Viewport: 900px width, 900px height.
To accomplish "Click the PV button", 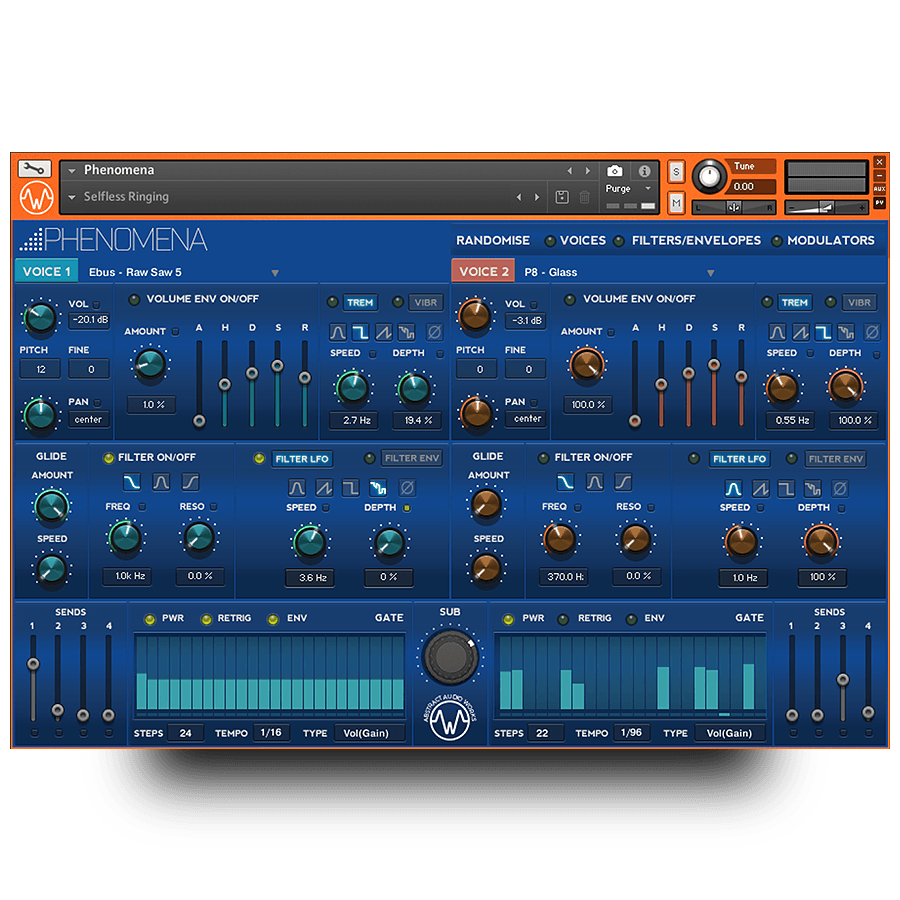I will [879, 202].
